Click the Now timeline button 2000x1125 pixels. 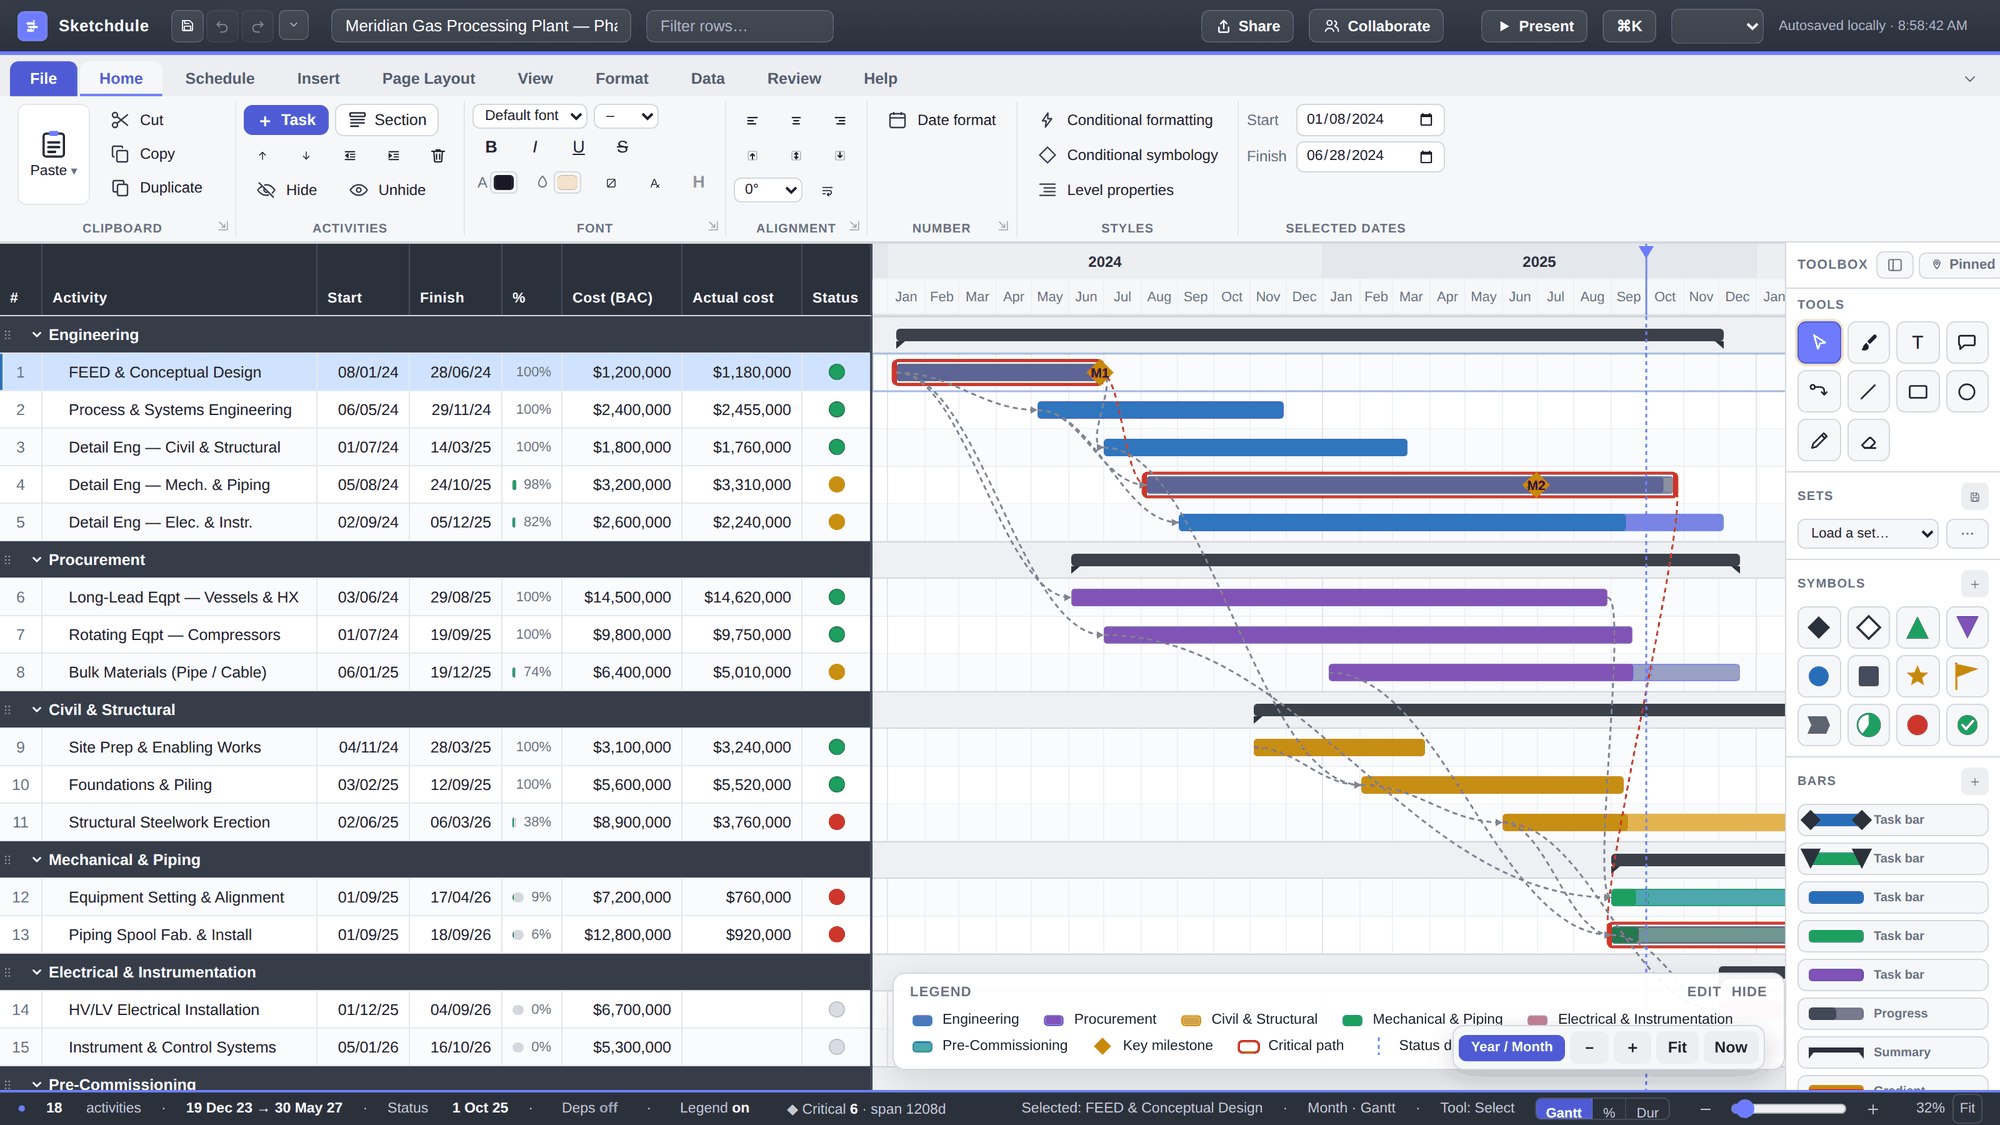coord(1731,1047)
